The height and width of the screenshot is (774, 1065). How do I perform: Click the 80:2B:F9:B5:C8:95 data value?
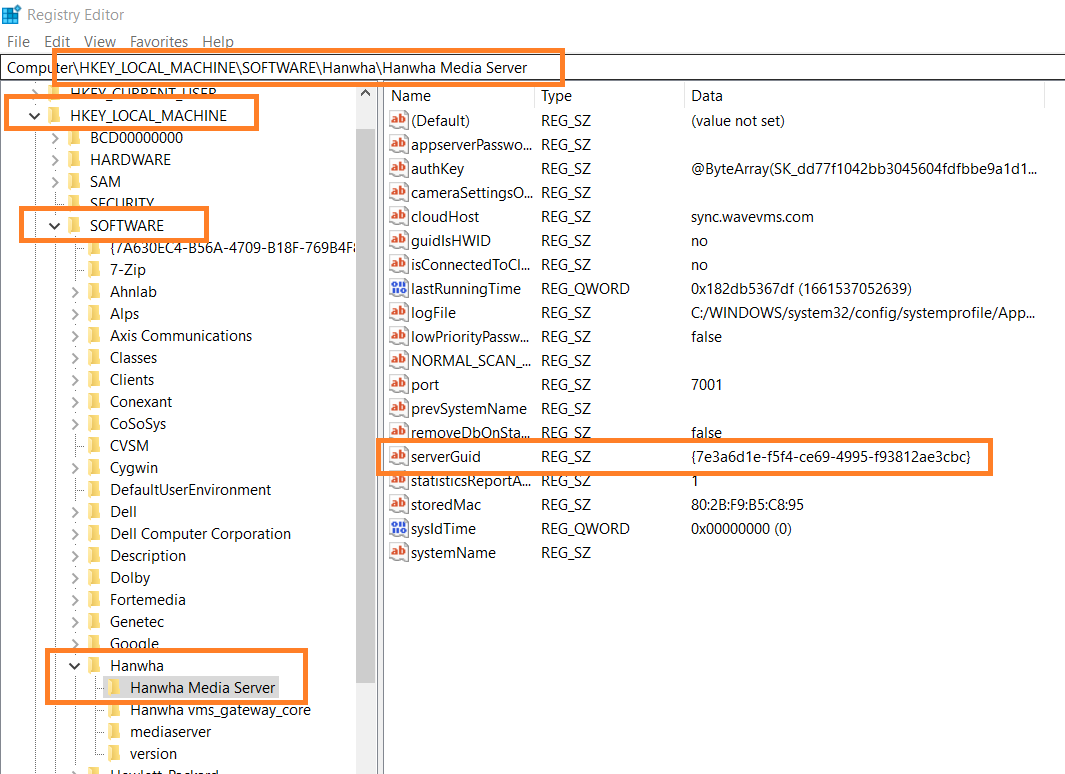(x=747, y=505)
